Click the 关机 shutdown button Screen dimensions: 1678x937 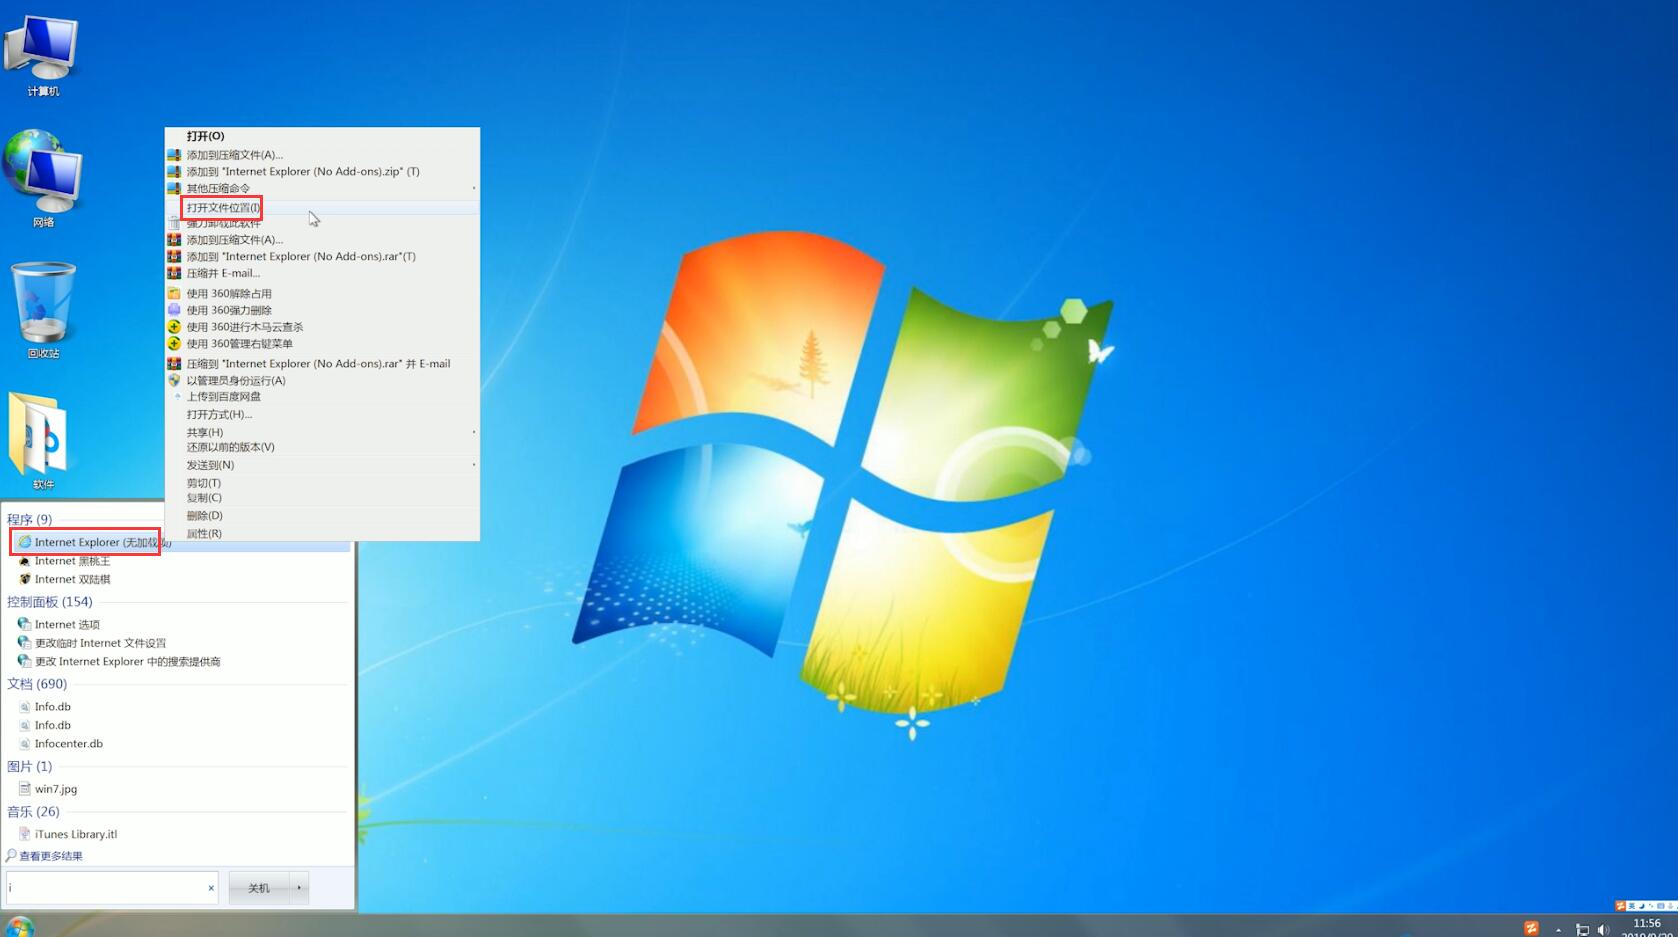259,888
